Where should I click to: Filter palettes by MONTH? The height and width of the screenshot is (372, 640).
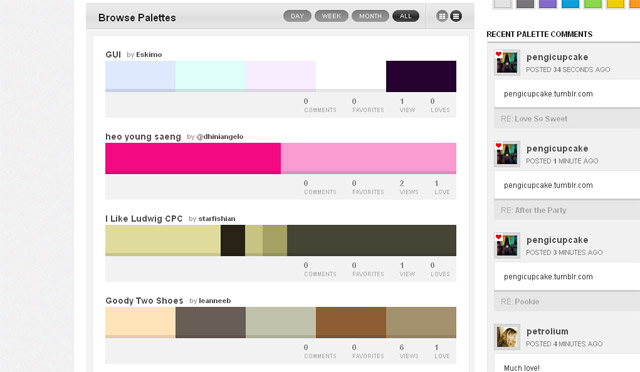(370, 16)
